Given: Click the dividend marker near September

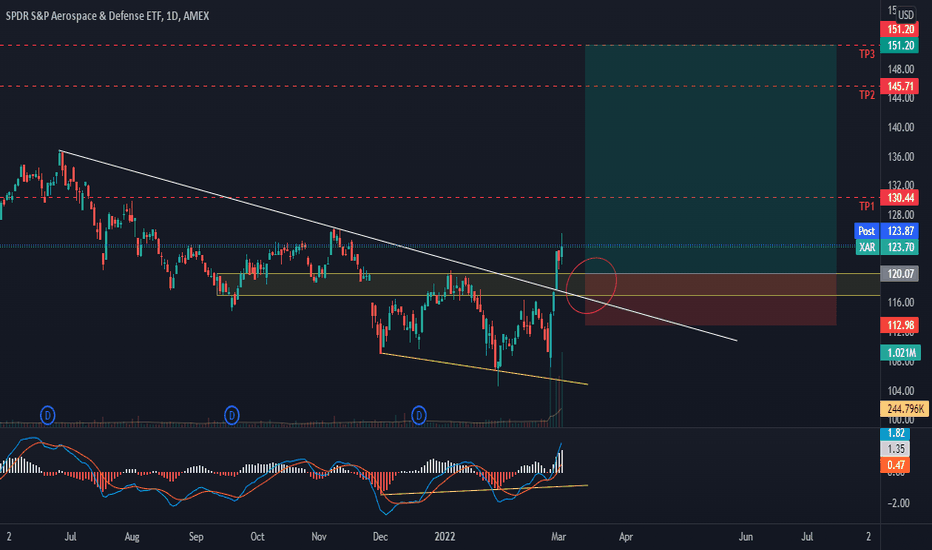Looking at the screenshot, I should [x=232, y=415].
